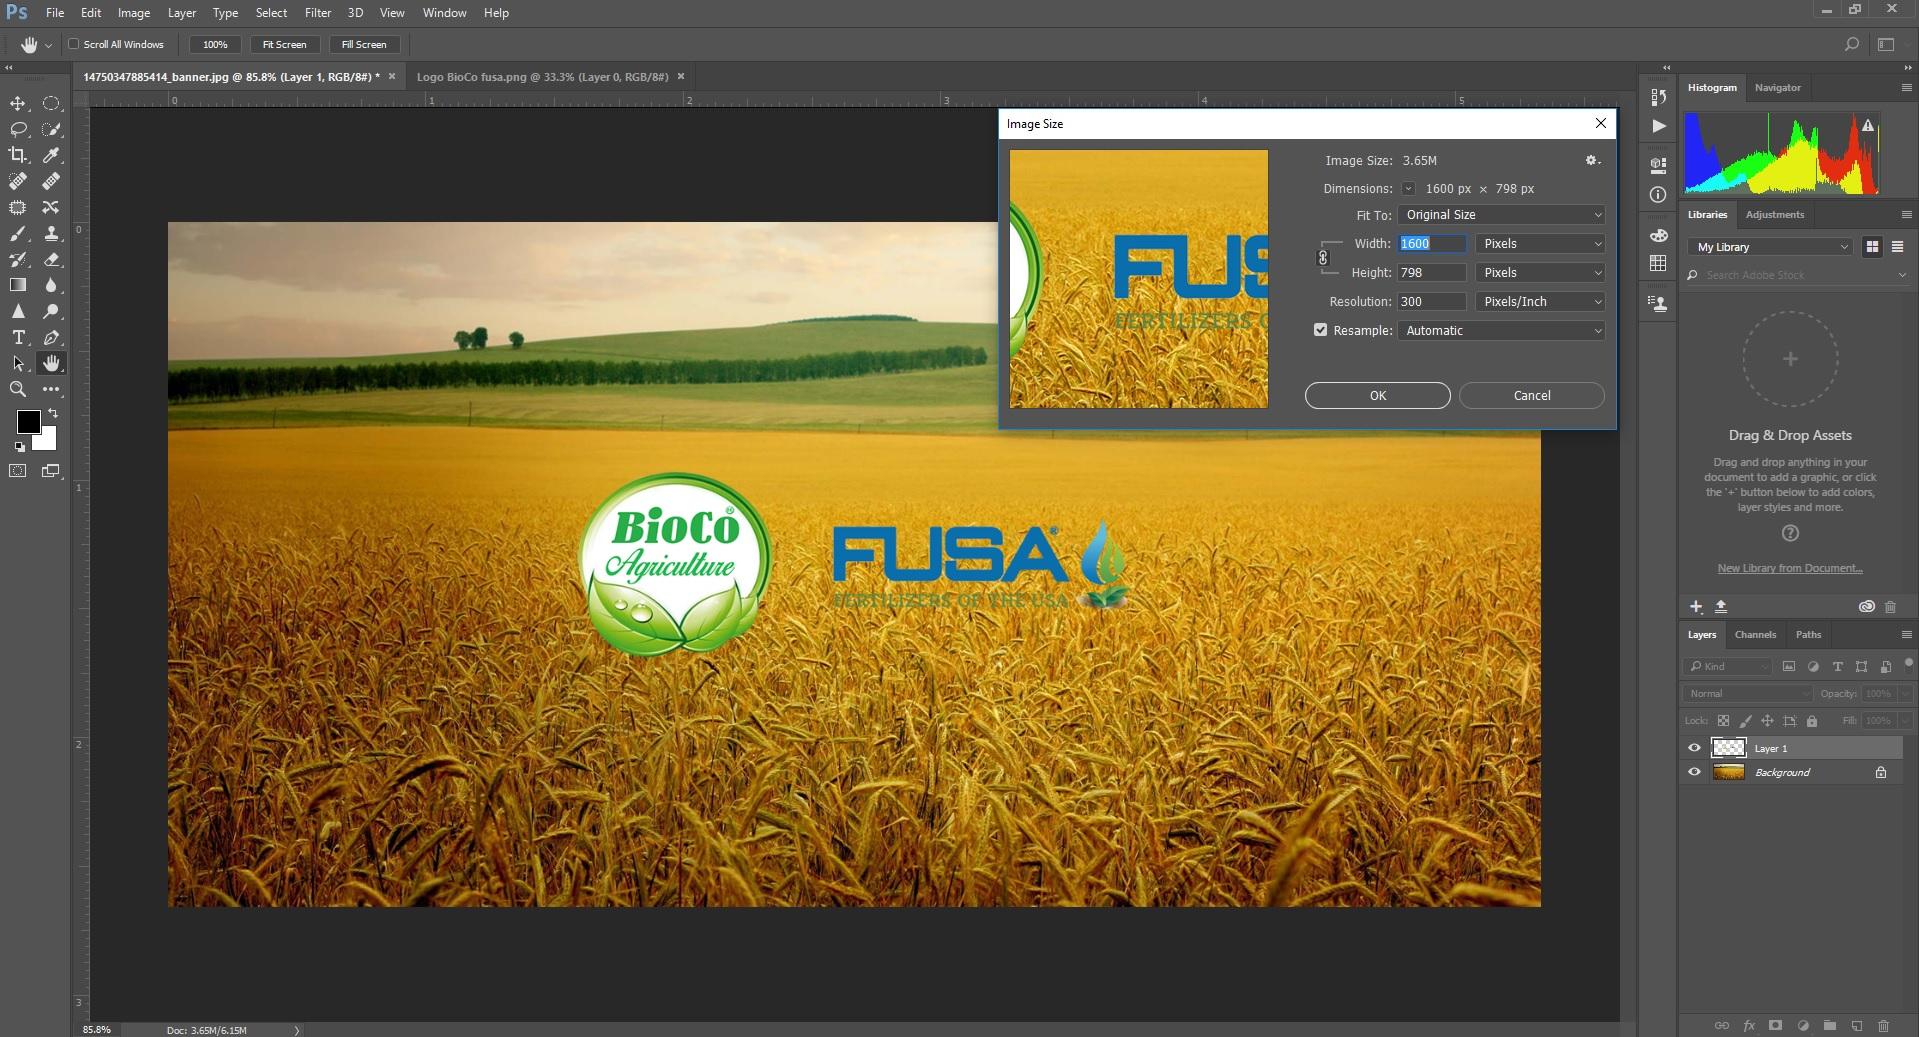
Task: Click the Libraries delete trash icon
Action: (1890, 607)
